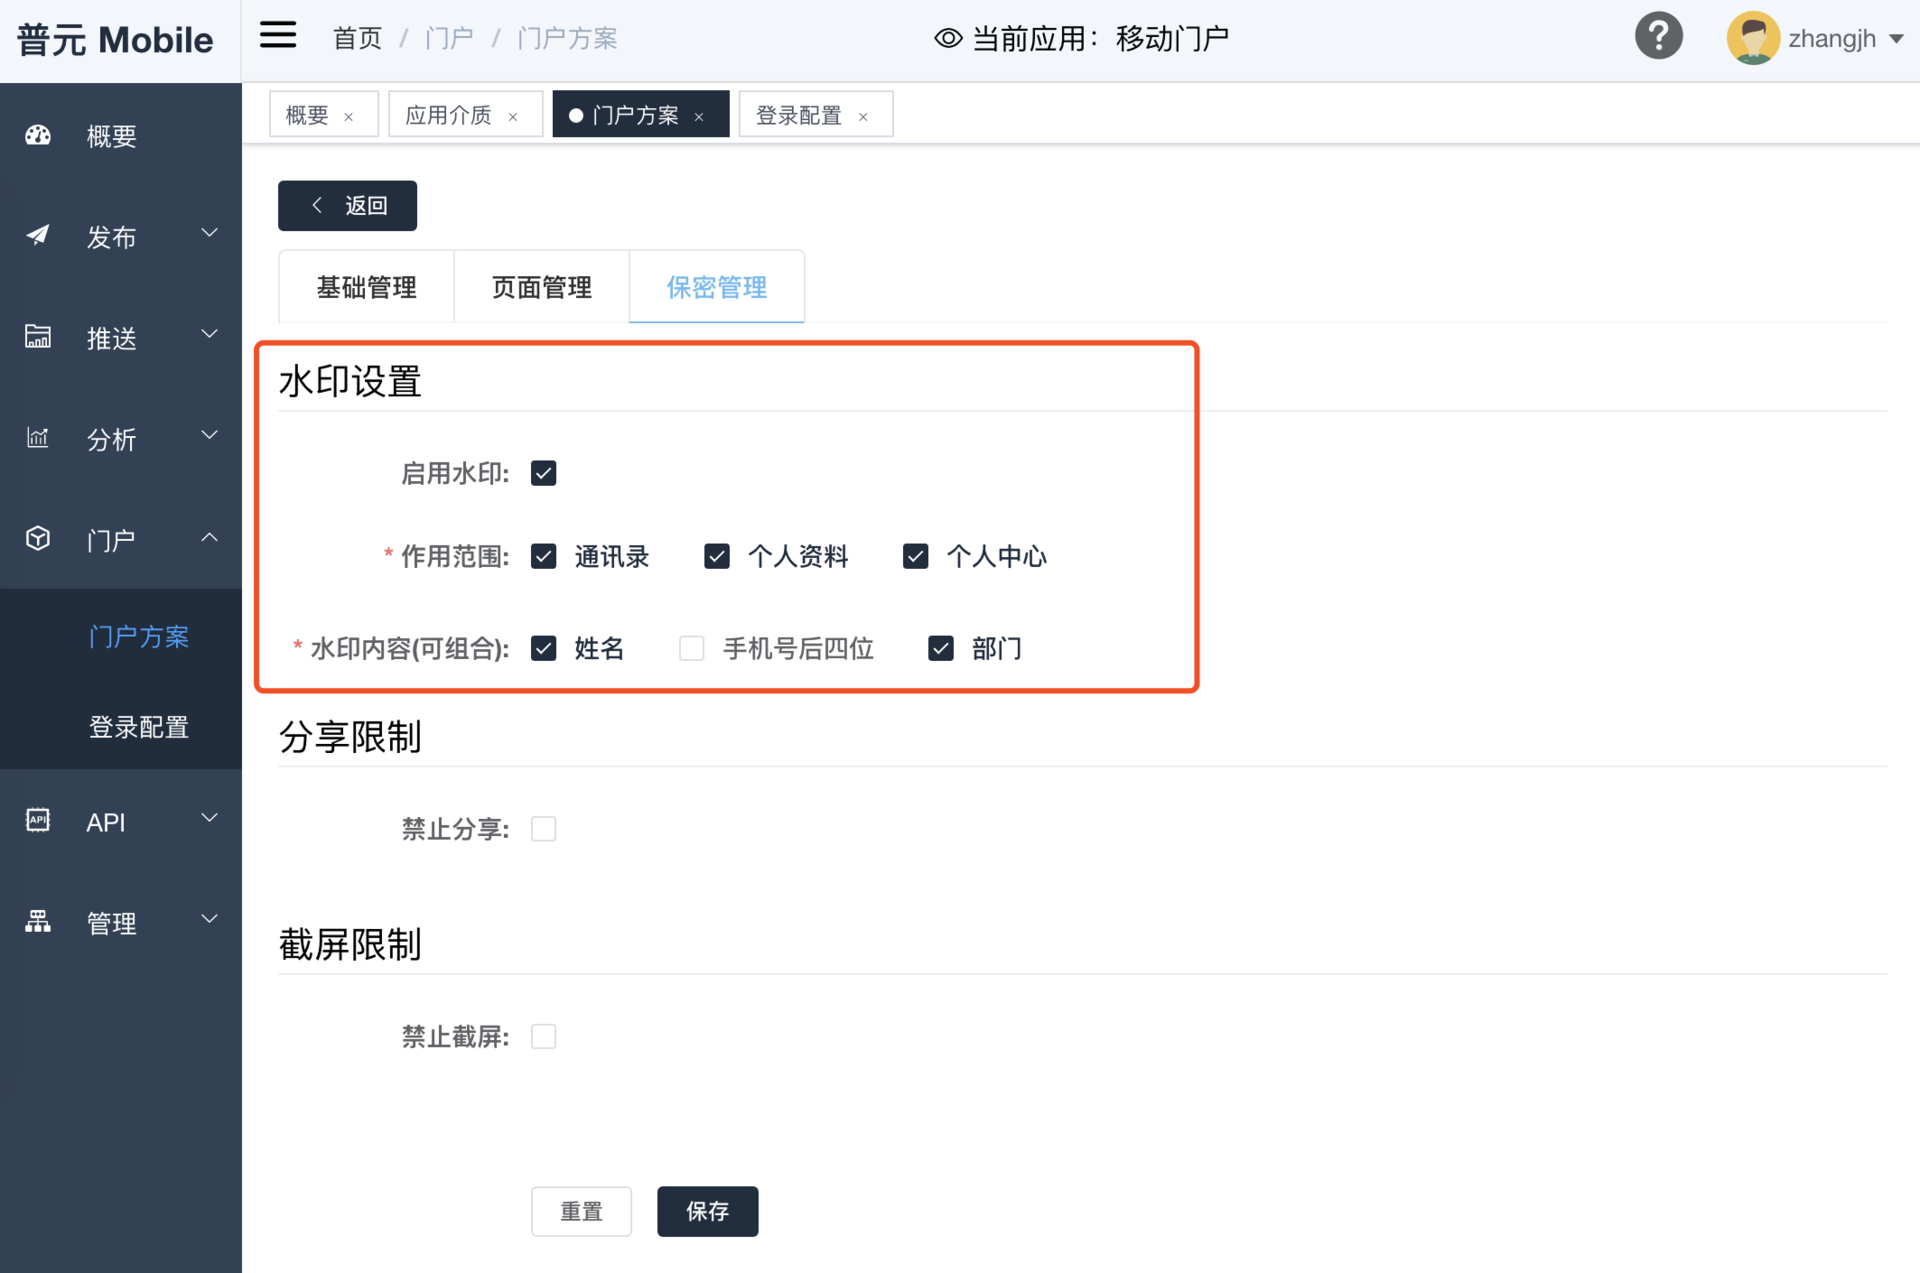Click the API icon in sidebar

point(38,821)
